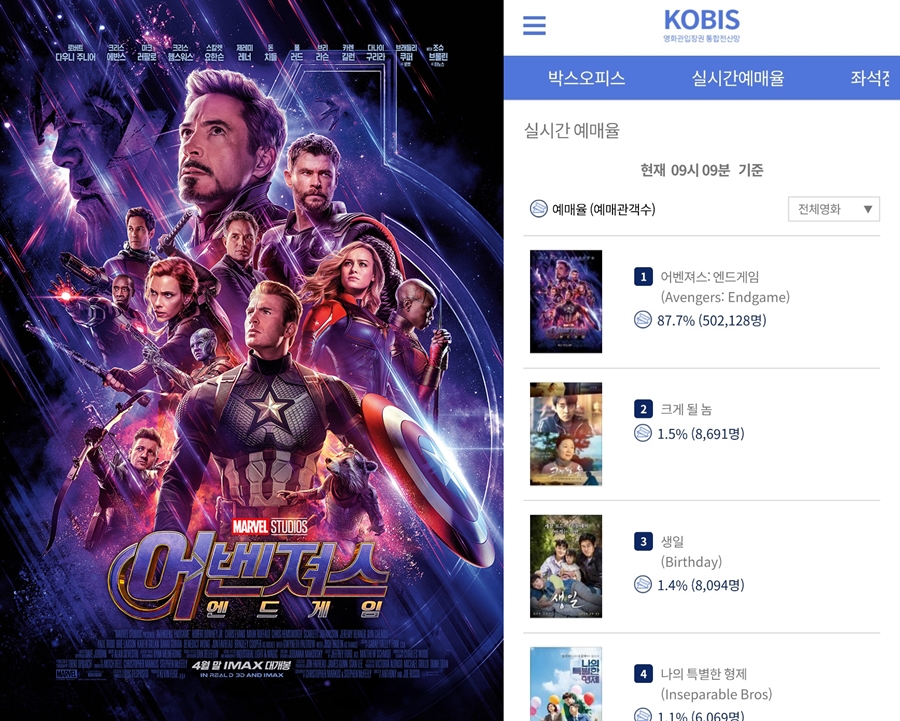Image resolution: width=900 pixels, height=721 pixels.
Task: Open the 생일 (Birthday) title link
Action: click(691, 552)
